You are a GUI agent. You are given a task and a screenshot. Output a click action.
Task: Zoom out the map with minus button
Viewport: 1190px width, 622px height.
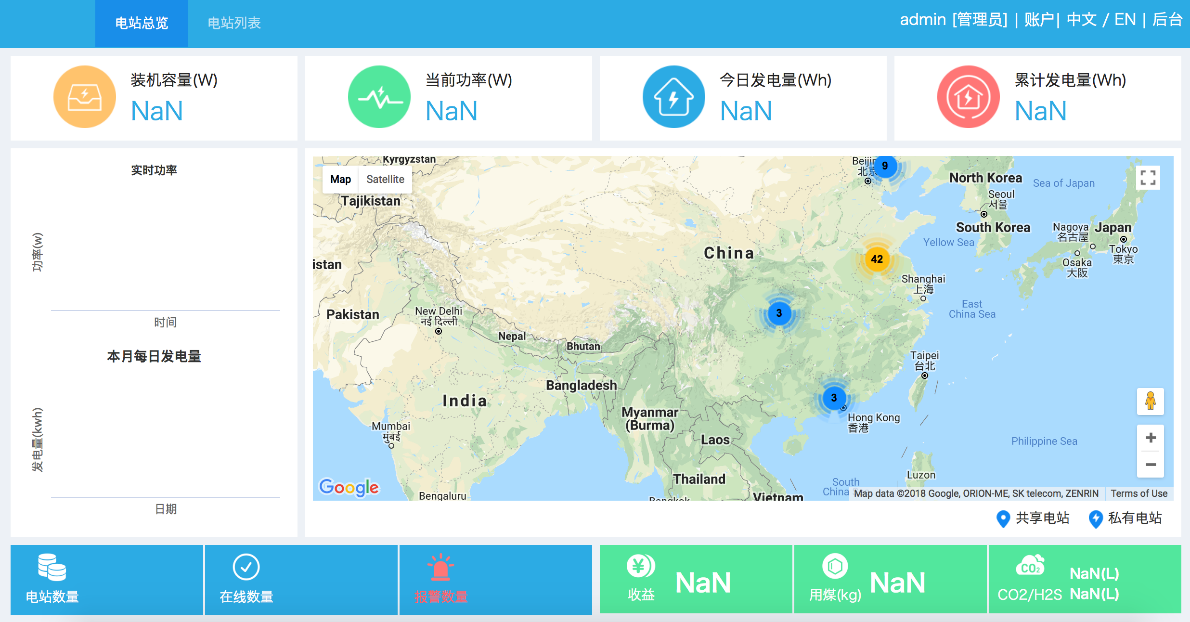click(1151, 464)
